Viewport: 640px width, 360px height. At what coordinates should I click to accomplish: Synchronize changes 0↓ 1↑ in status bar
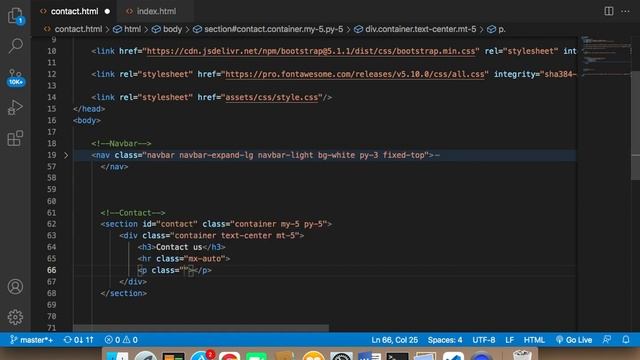[78, 340]
